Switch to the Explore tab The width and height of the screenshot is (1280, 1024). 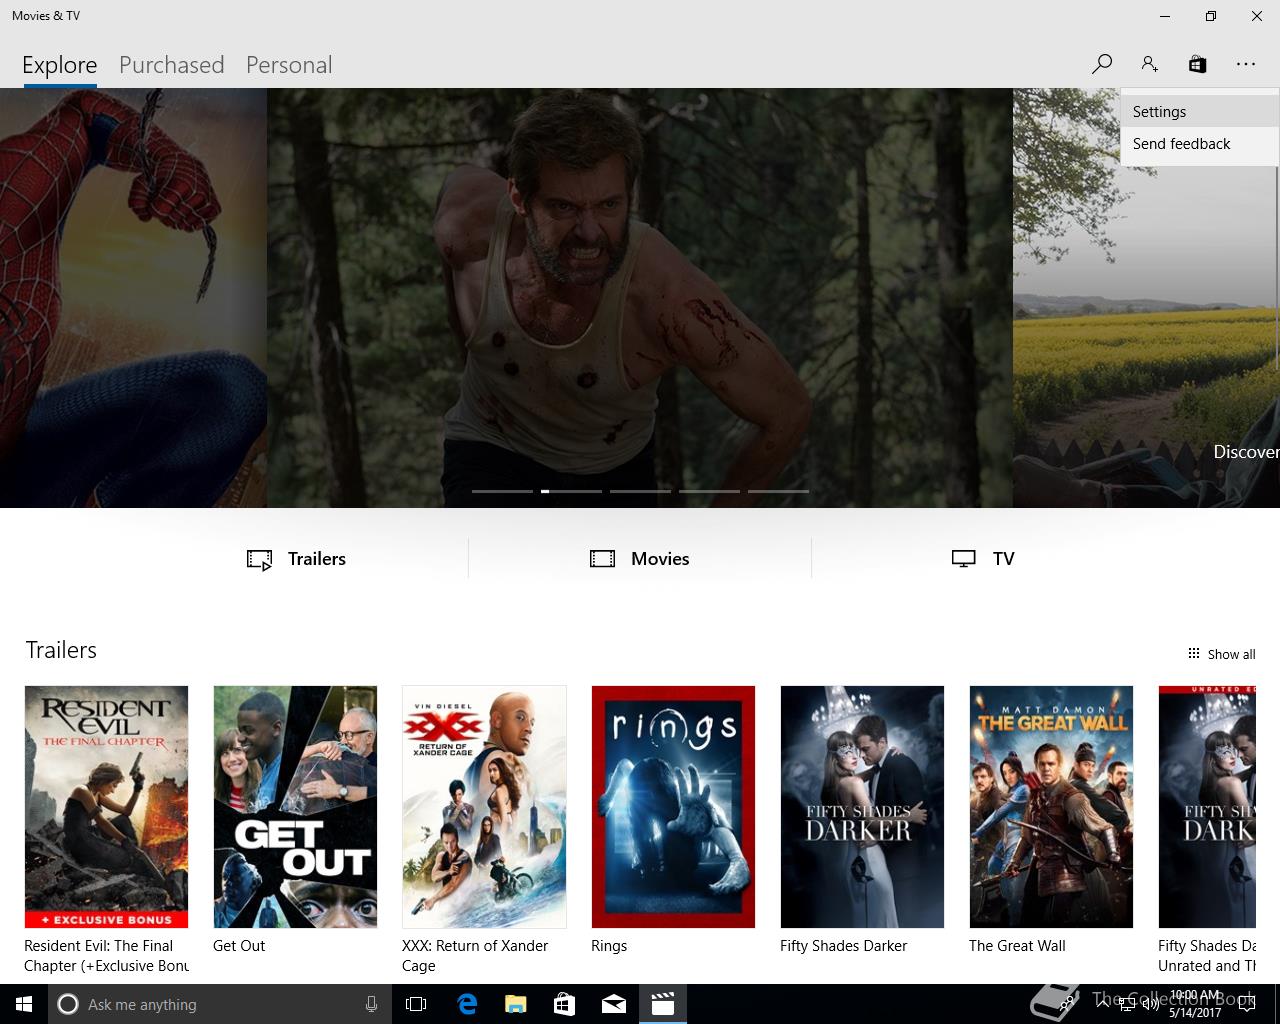(x=60, y=65)
